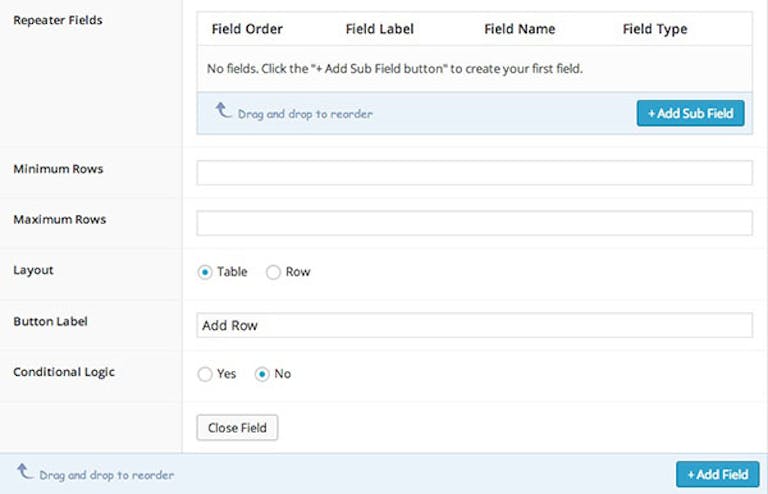Viewport: 768px width, 494px height.
Task: Click the Field Label column header
Action: click(380, 29)
